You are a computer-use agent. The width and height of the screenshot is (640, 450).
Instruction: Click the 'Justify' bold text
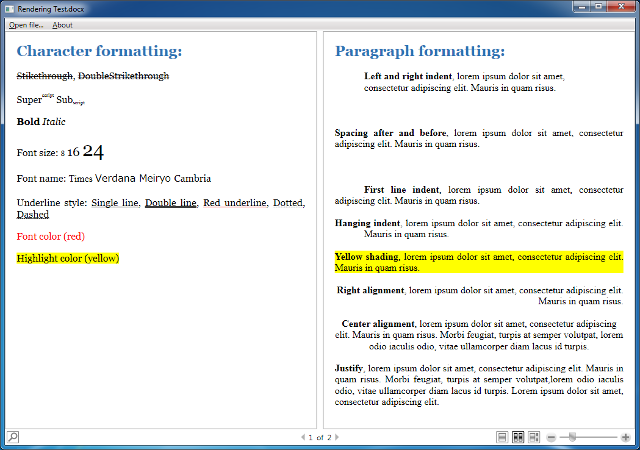[349, 368]
